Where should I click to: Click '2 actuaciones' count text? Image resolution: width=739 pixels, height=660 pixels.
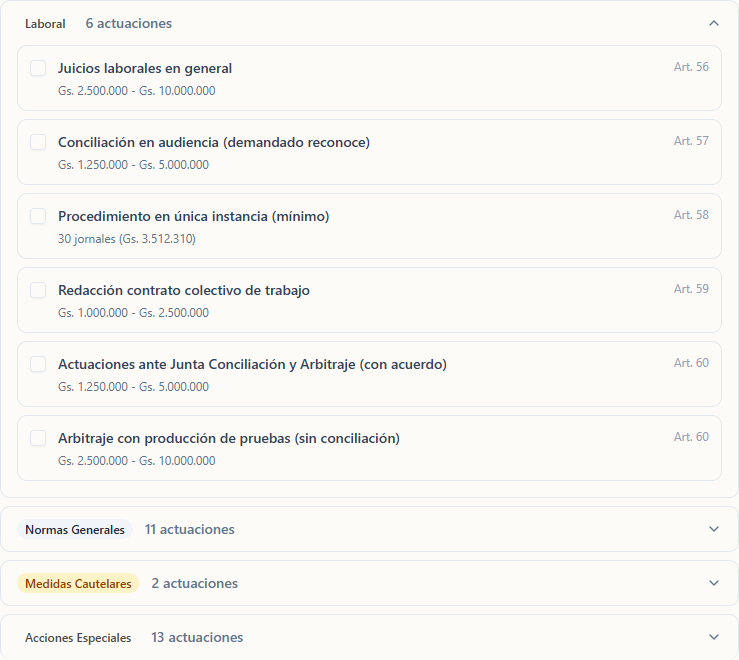click(x=195, y=583)
